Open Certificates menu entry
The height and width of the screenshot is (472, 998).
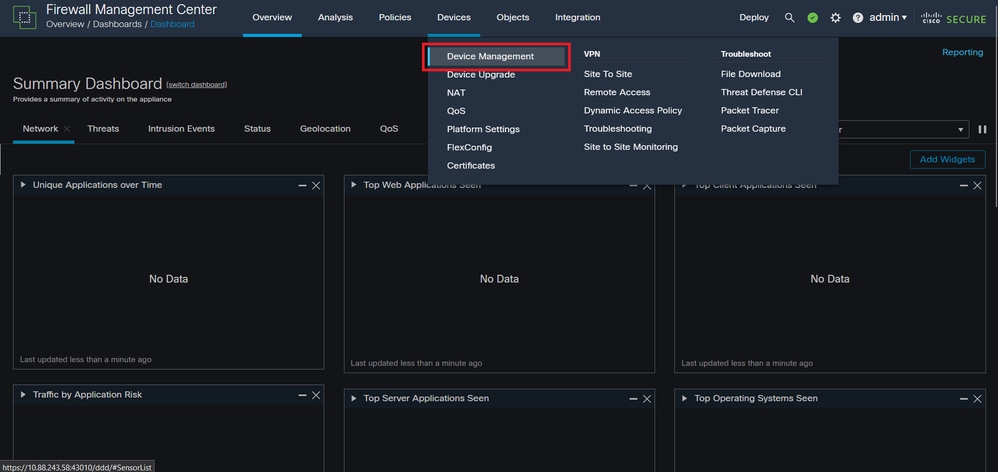(x=470, y=165)
